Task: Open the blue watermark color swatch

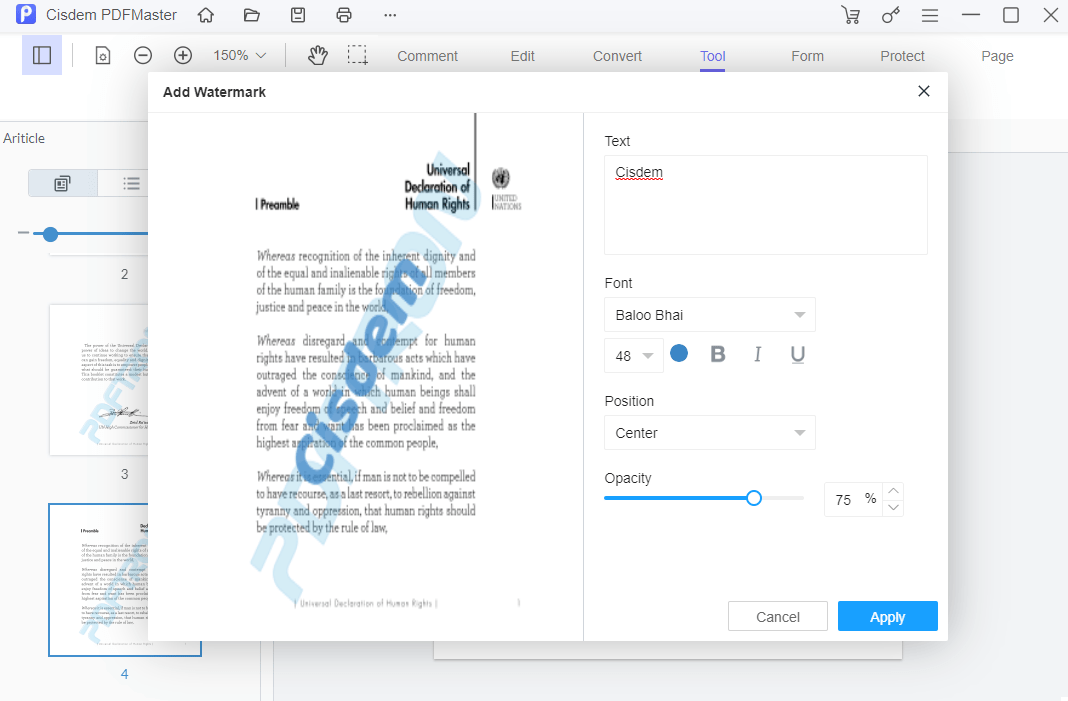Action: pyautogui.click(x=678, y=354)
